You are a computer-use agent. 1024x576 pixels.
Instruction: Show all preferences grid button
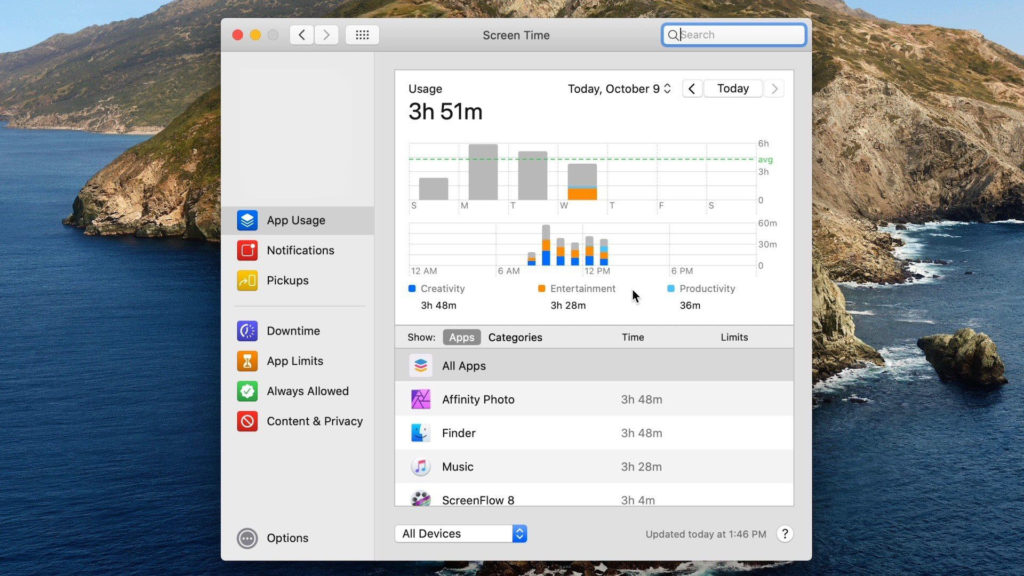(x=362, y=35)
